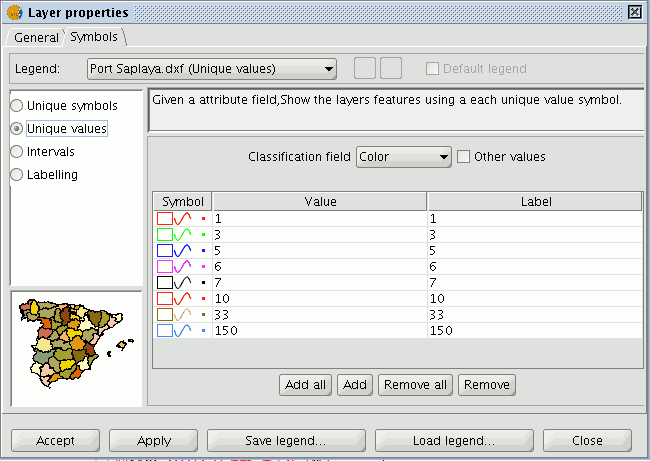Click the red symbol icon for value 1
Viewport: 650px width, 461px height.
[182, 218]
